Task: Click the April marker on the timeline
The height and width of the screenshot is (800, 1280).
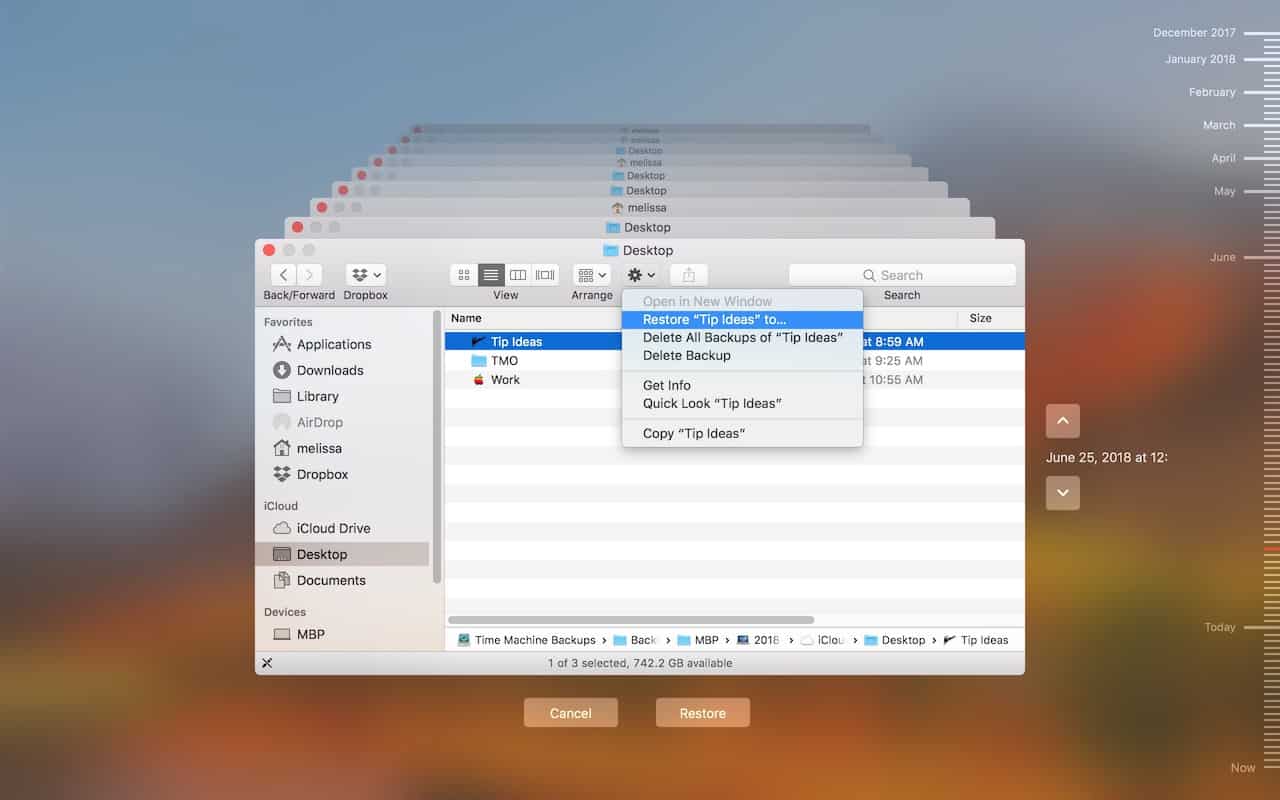Action: point(1223,158)
